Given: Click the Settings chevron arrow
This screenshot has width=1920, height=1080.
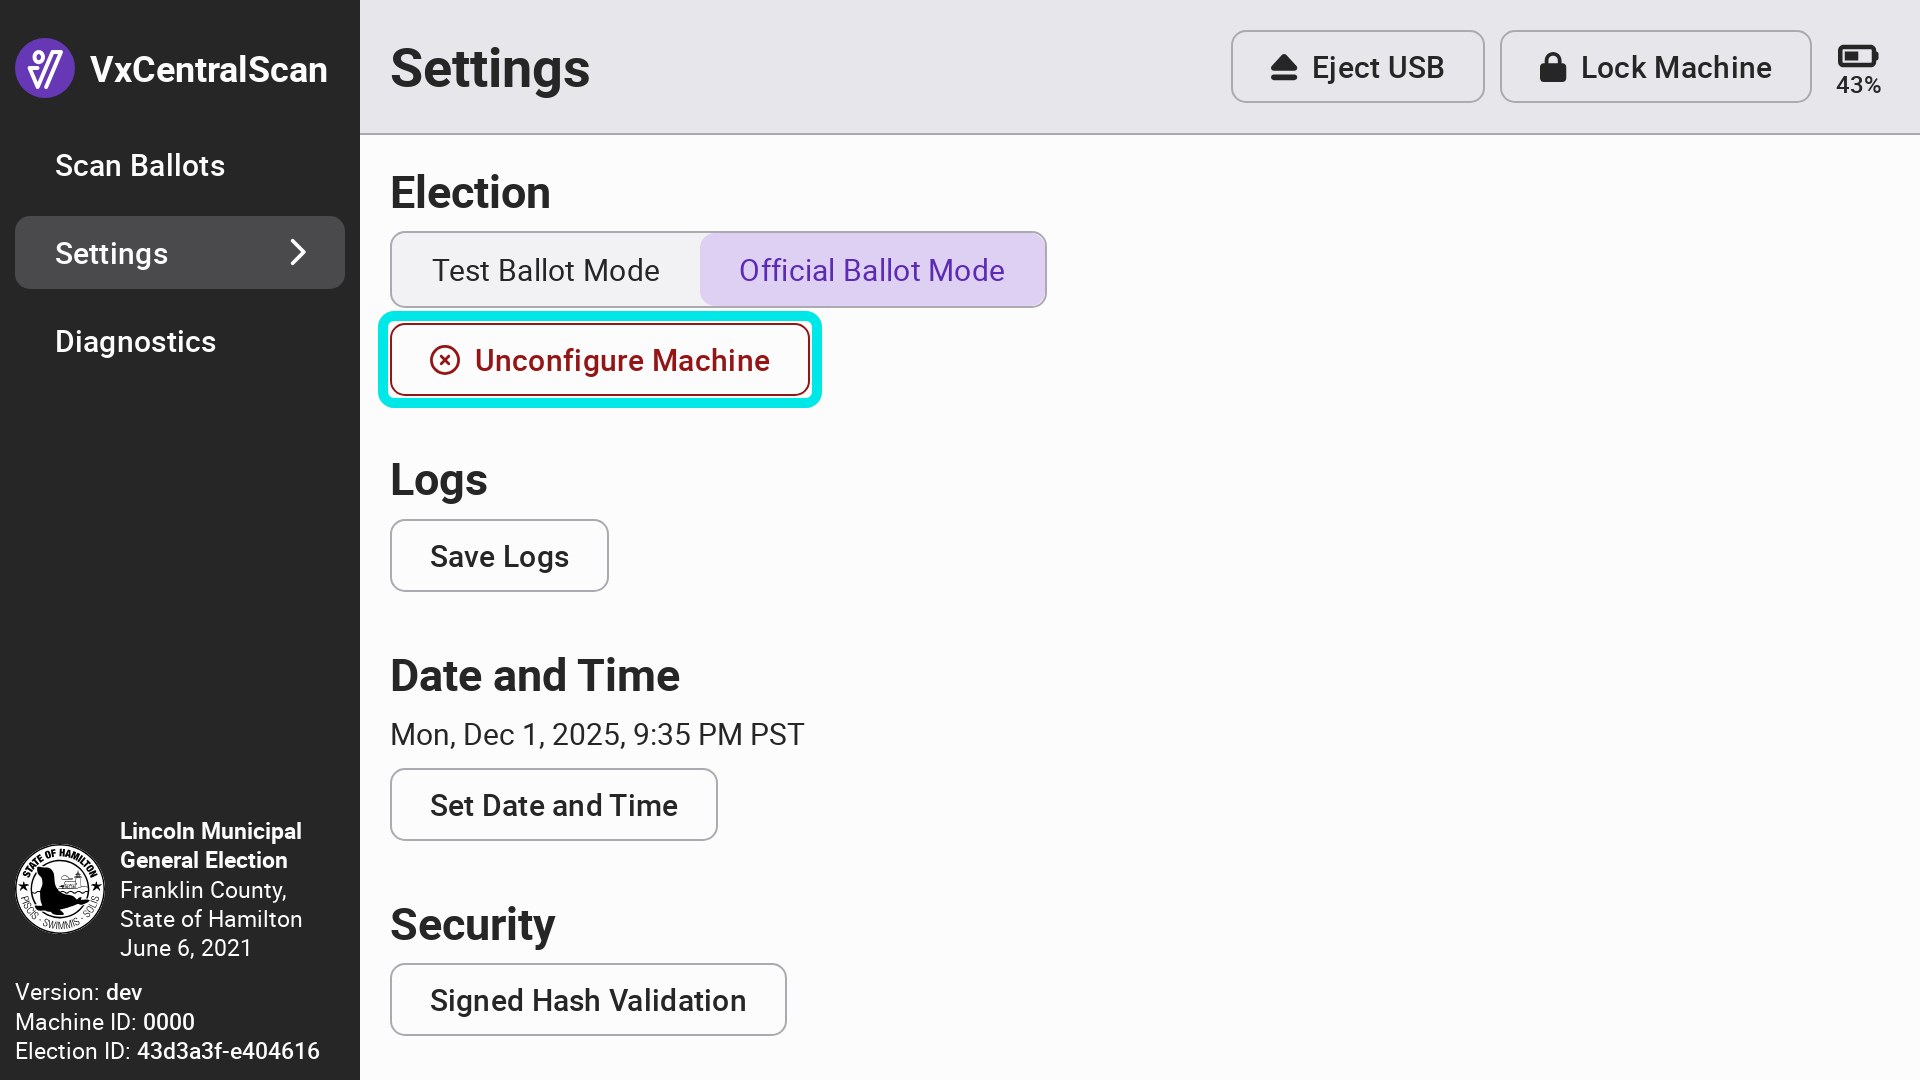Looking at the screenshot, I should tap(297, 253).
